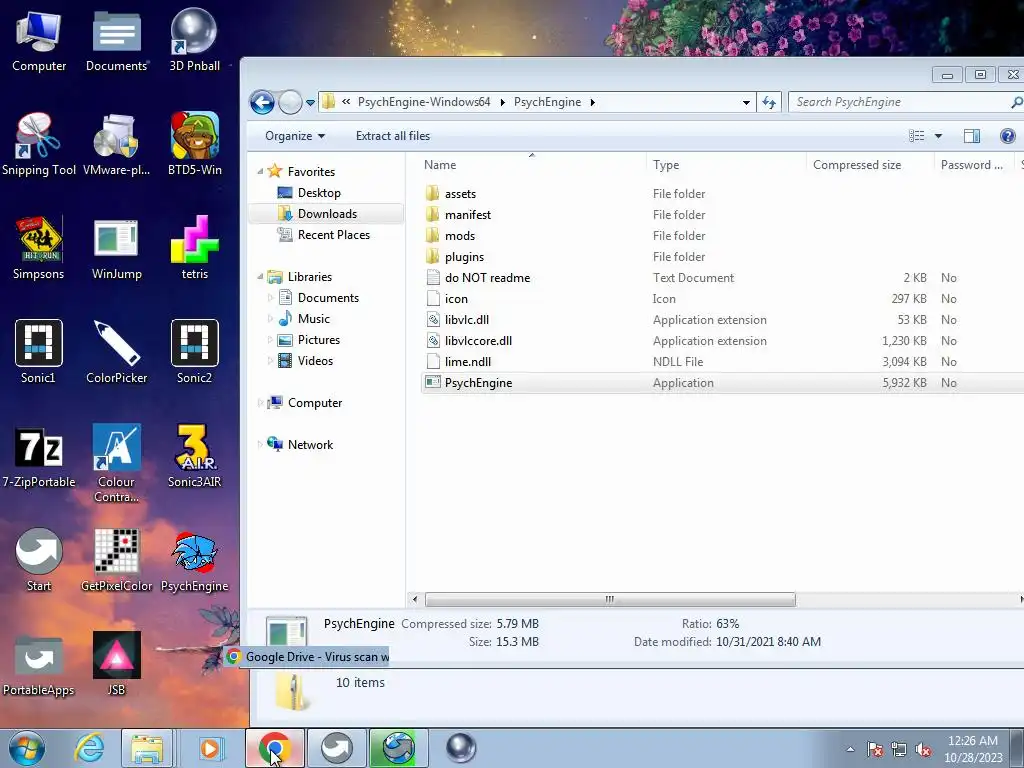1024x768 pixels.
Task: Collapse the Favorites tree group
Action: coord(261,172)
